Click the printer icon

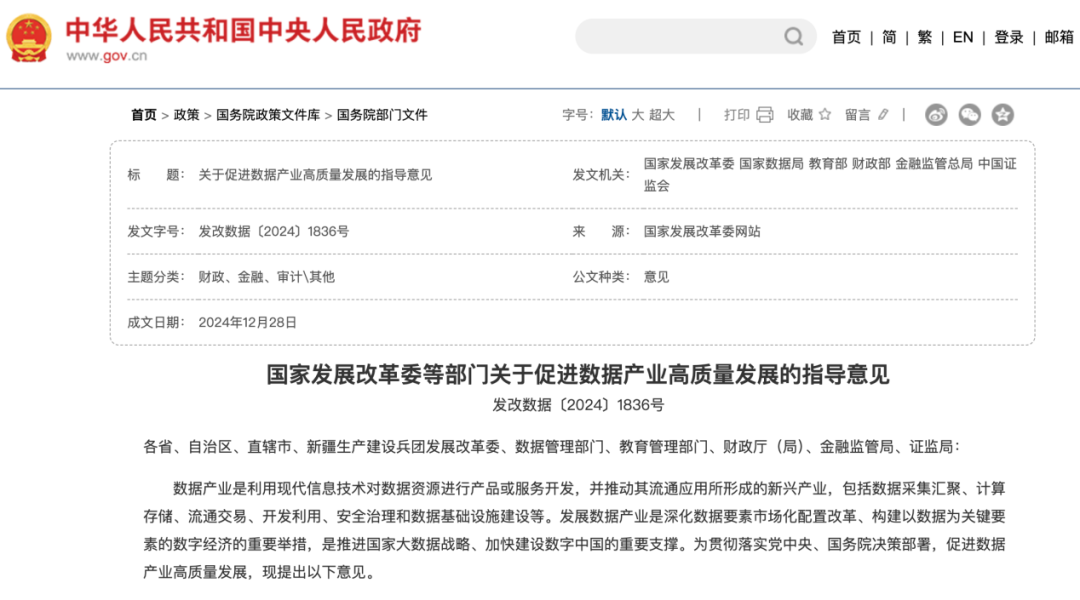[765, 115]
